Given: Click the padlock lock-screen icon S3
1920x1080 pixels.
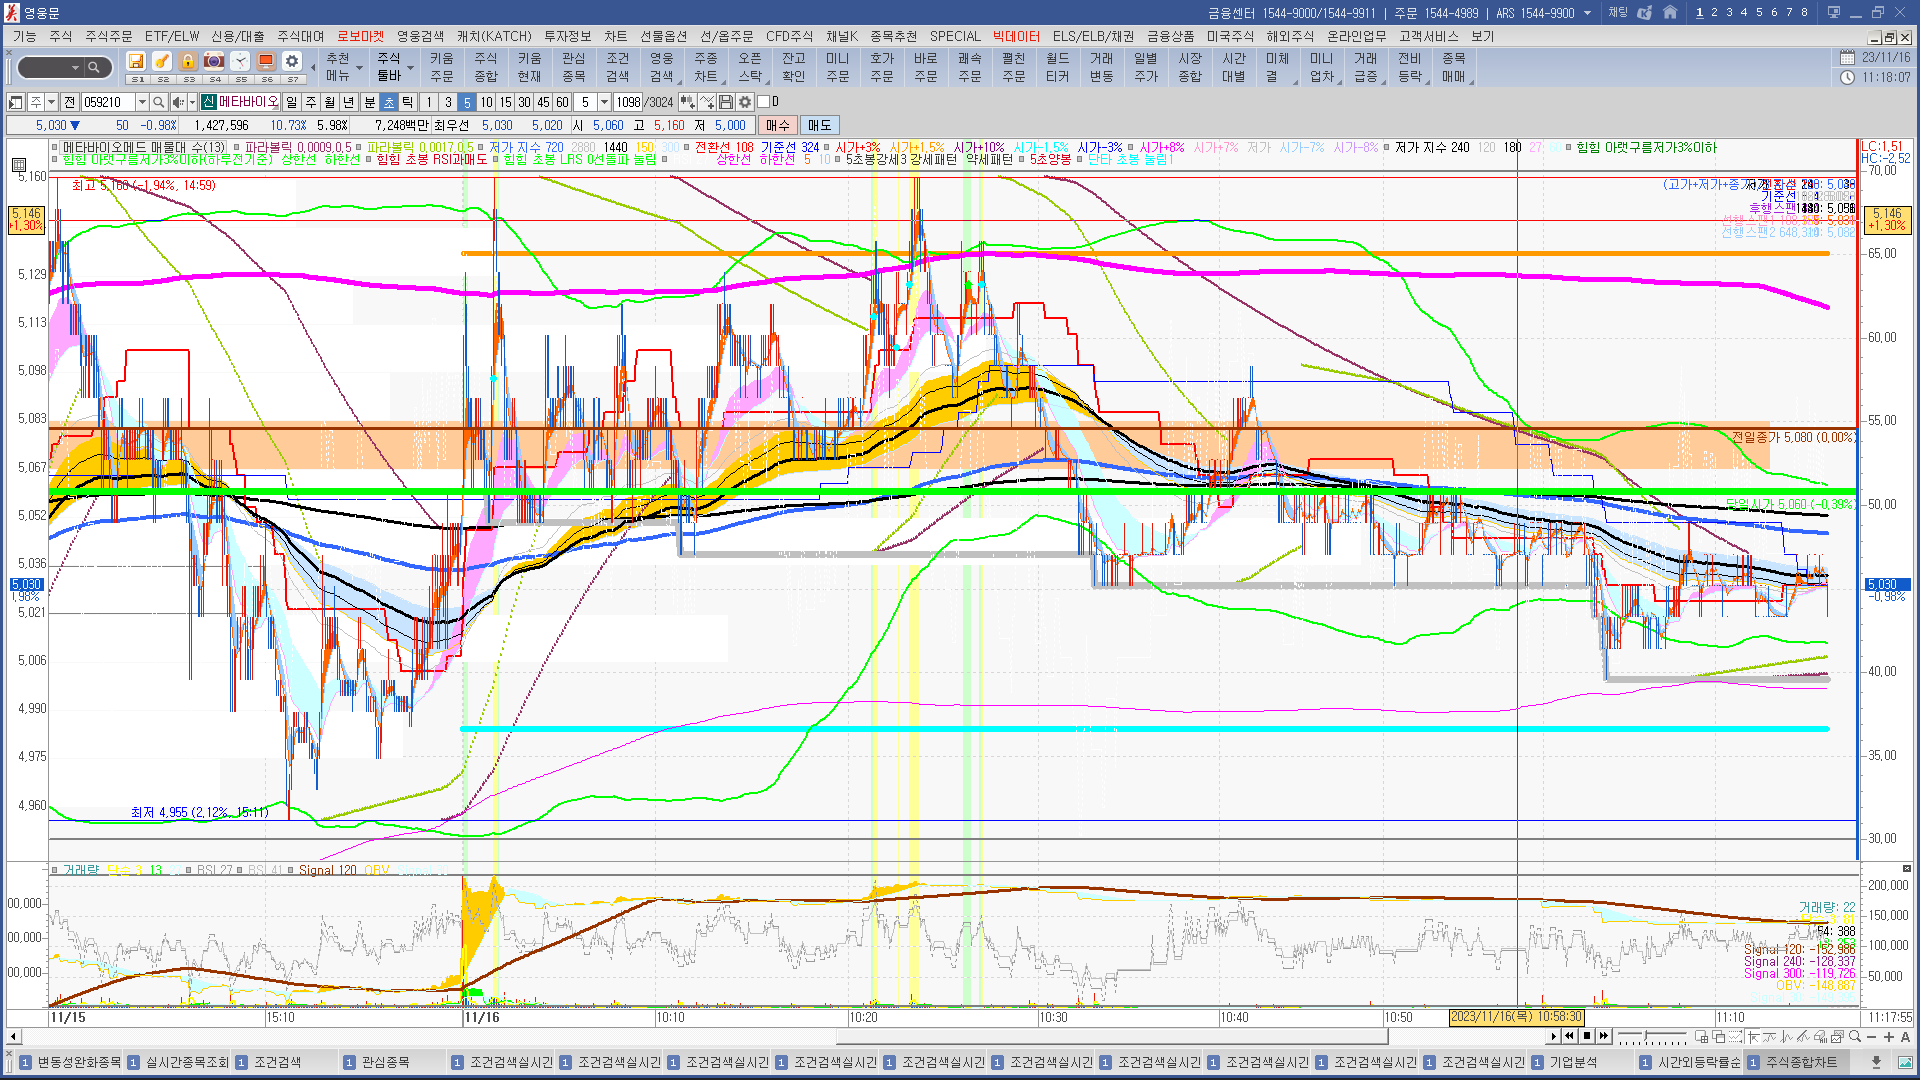Looking at the screenshot, I should [188, 62].
